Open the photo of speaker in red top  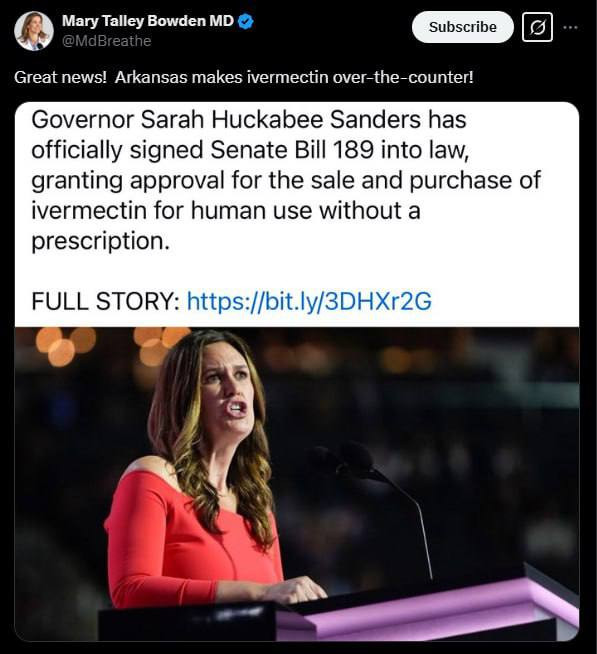click(297, 484)
